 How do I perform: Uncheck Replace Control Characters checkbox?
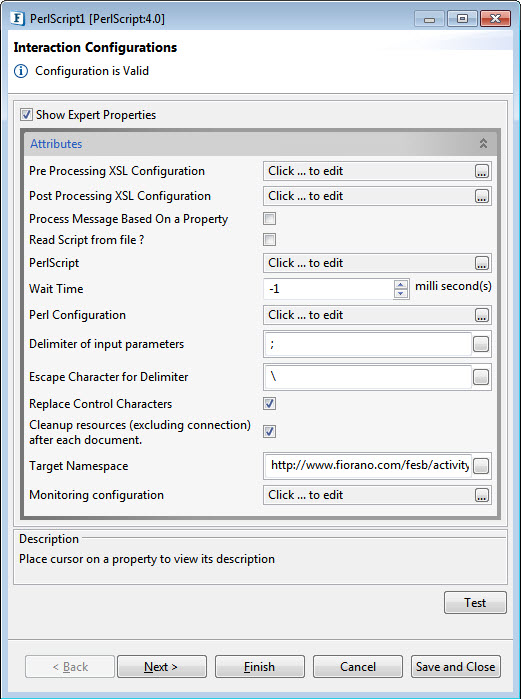270,403
